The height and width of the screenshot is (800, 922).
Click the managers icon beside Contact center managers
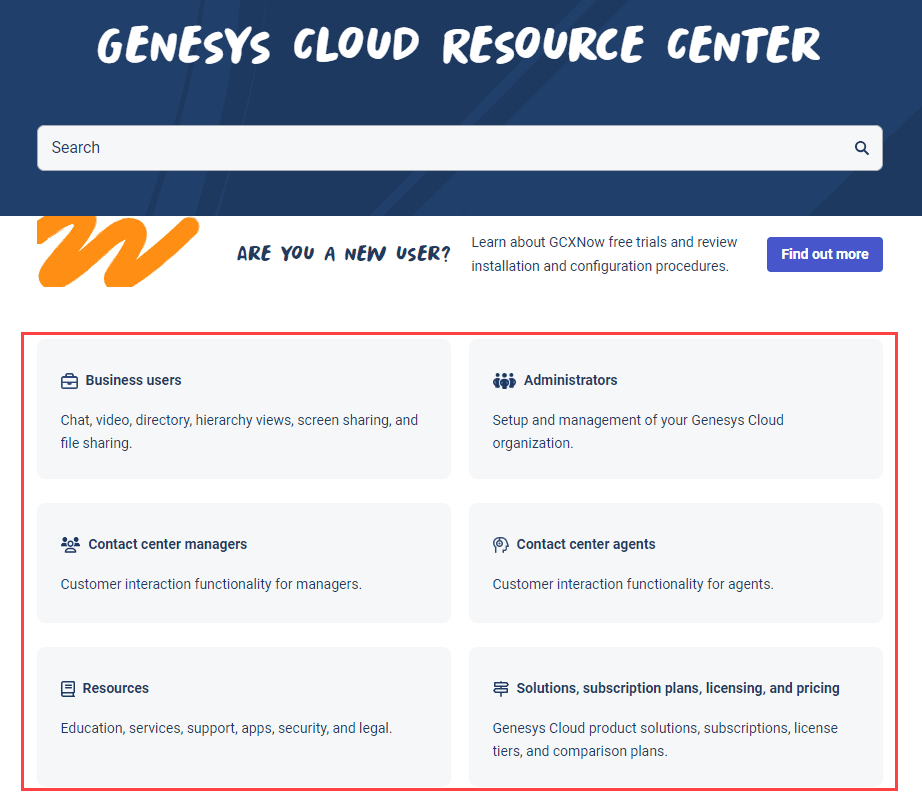[x=69, y=544]
